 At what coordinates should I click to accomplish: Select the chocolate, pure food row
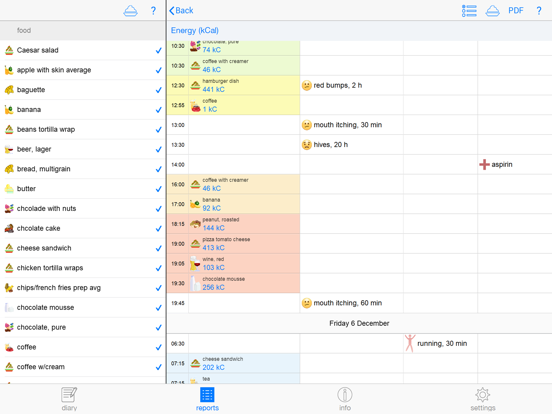82,327
